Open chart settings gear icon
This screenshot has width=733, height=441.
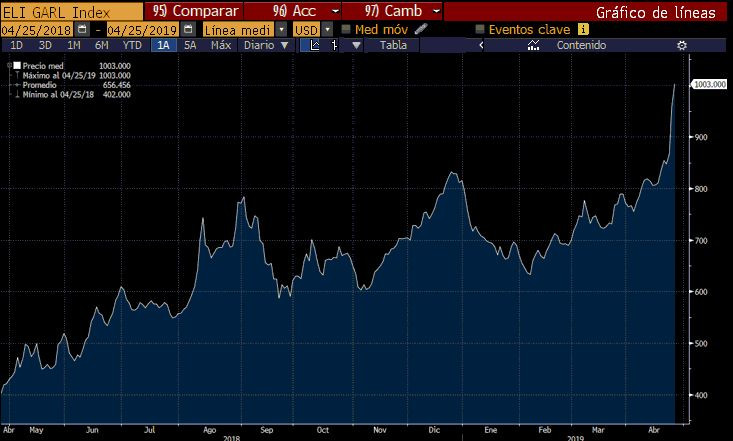(x=682, y=46)
